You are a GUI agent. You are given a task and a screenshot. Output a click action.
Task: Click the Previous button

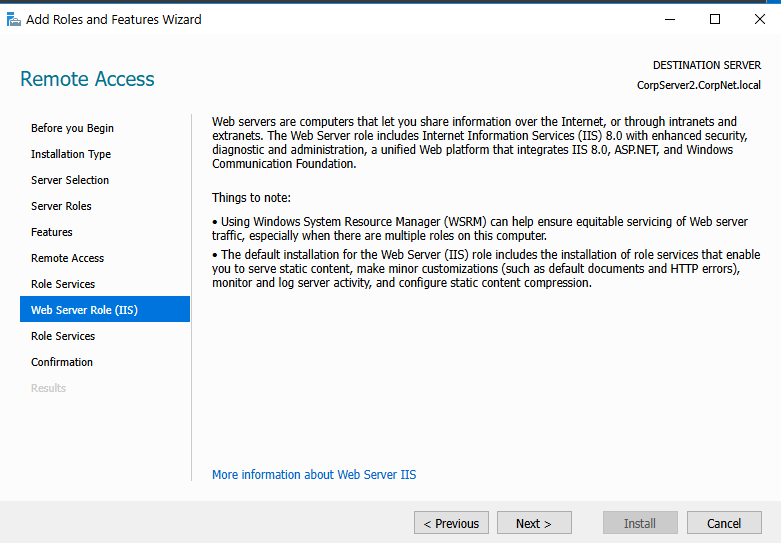[x=451, y=523]
